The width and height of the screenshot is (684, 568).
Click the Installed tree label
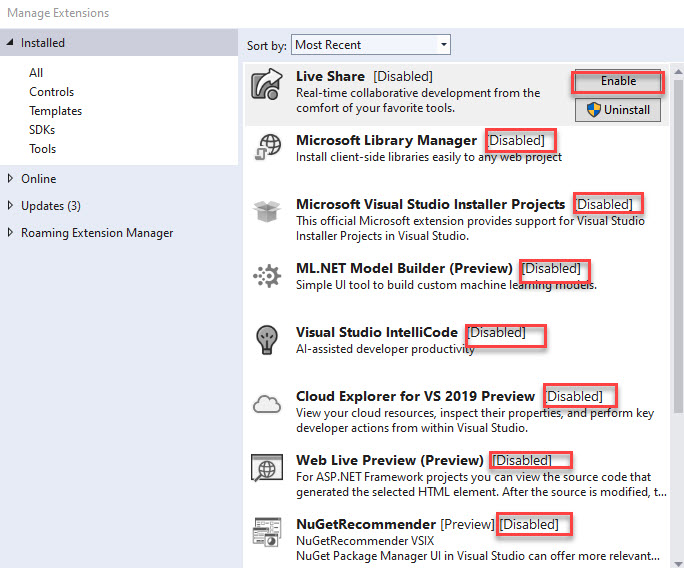click(43, 43)
